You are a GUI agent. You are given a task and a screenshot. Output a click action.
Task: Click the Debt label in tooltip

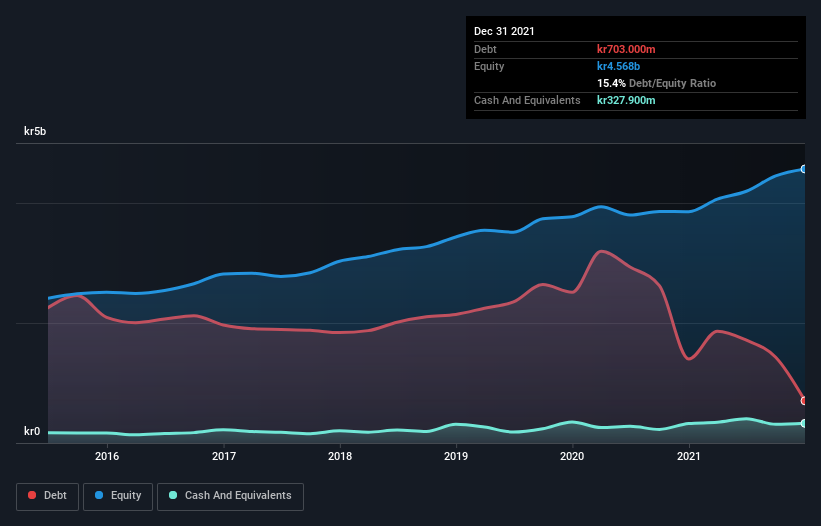pyautogui.click(x=485, y=49)
